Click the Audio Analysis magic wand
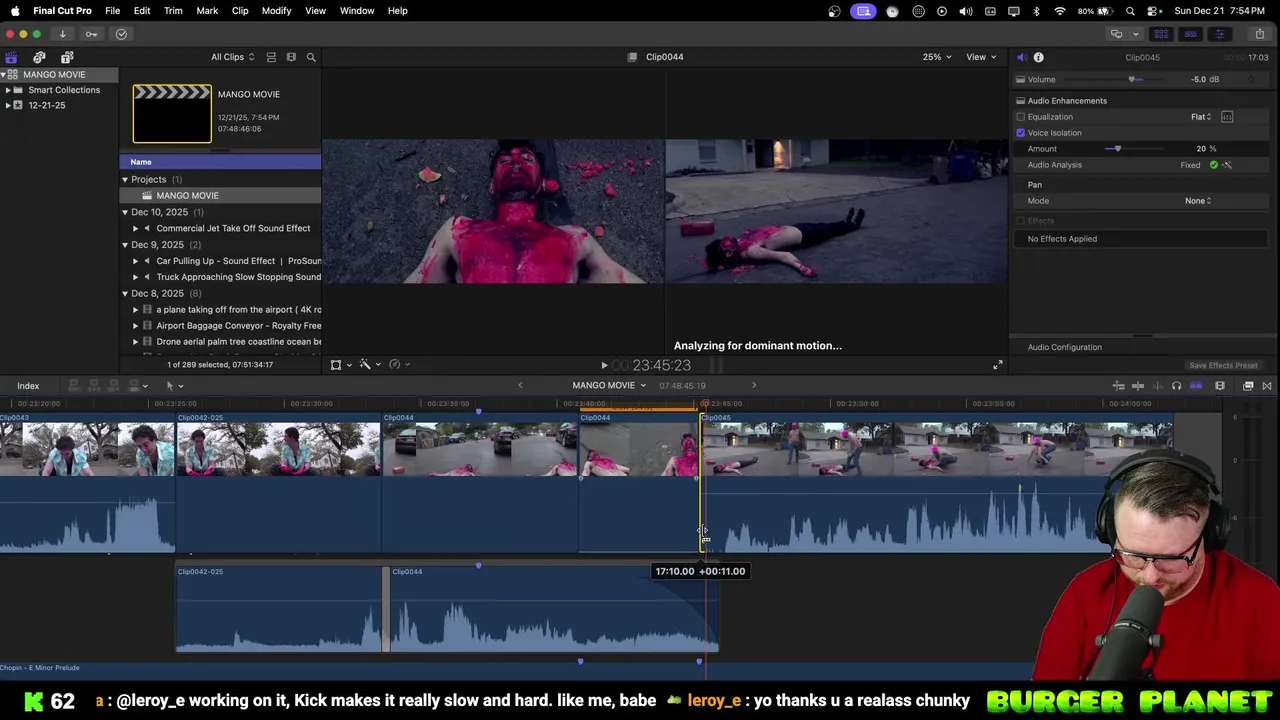 [x=1227, y=165]
